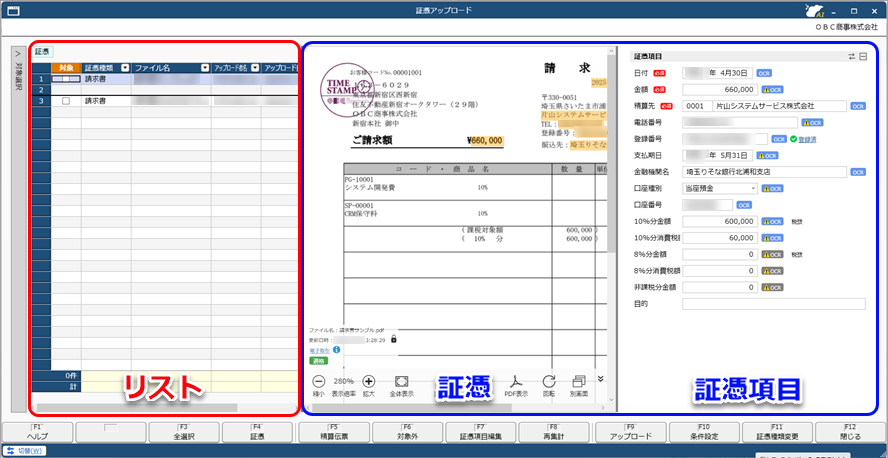Click the OCR badge for 登録番号

pyautogui.click(x=779, y=139)
